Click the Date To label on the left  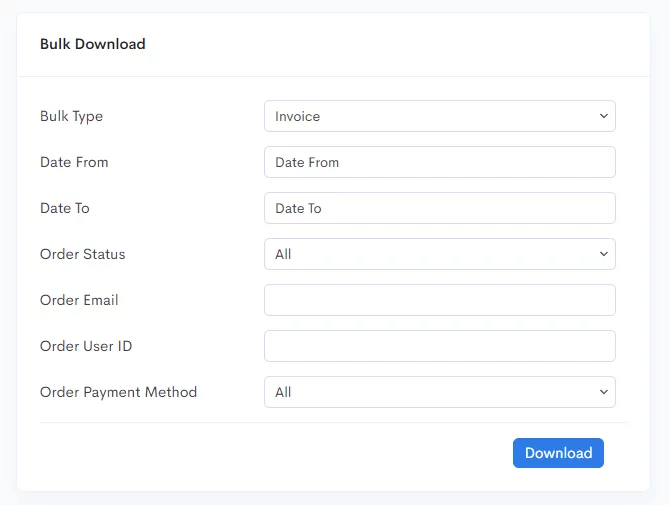point(65,208)
